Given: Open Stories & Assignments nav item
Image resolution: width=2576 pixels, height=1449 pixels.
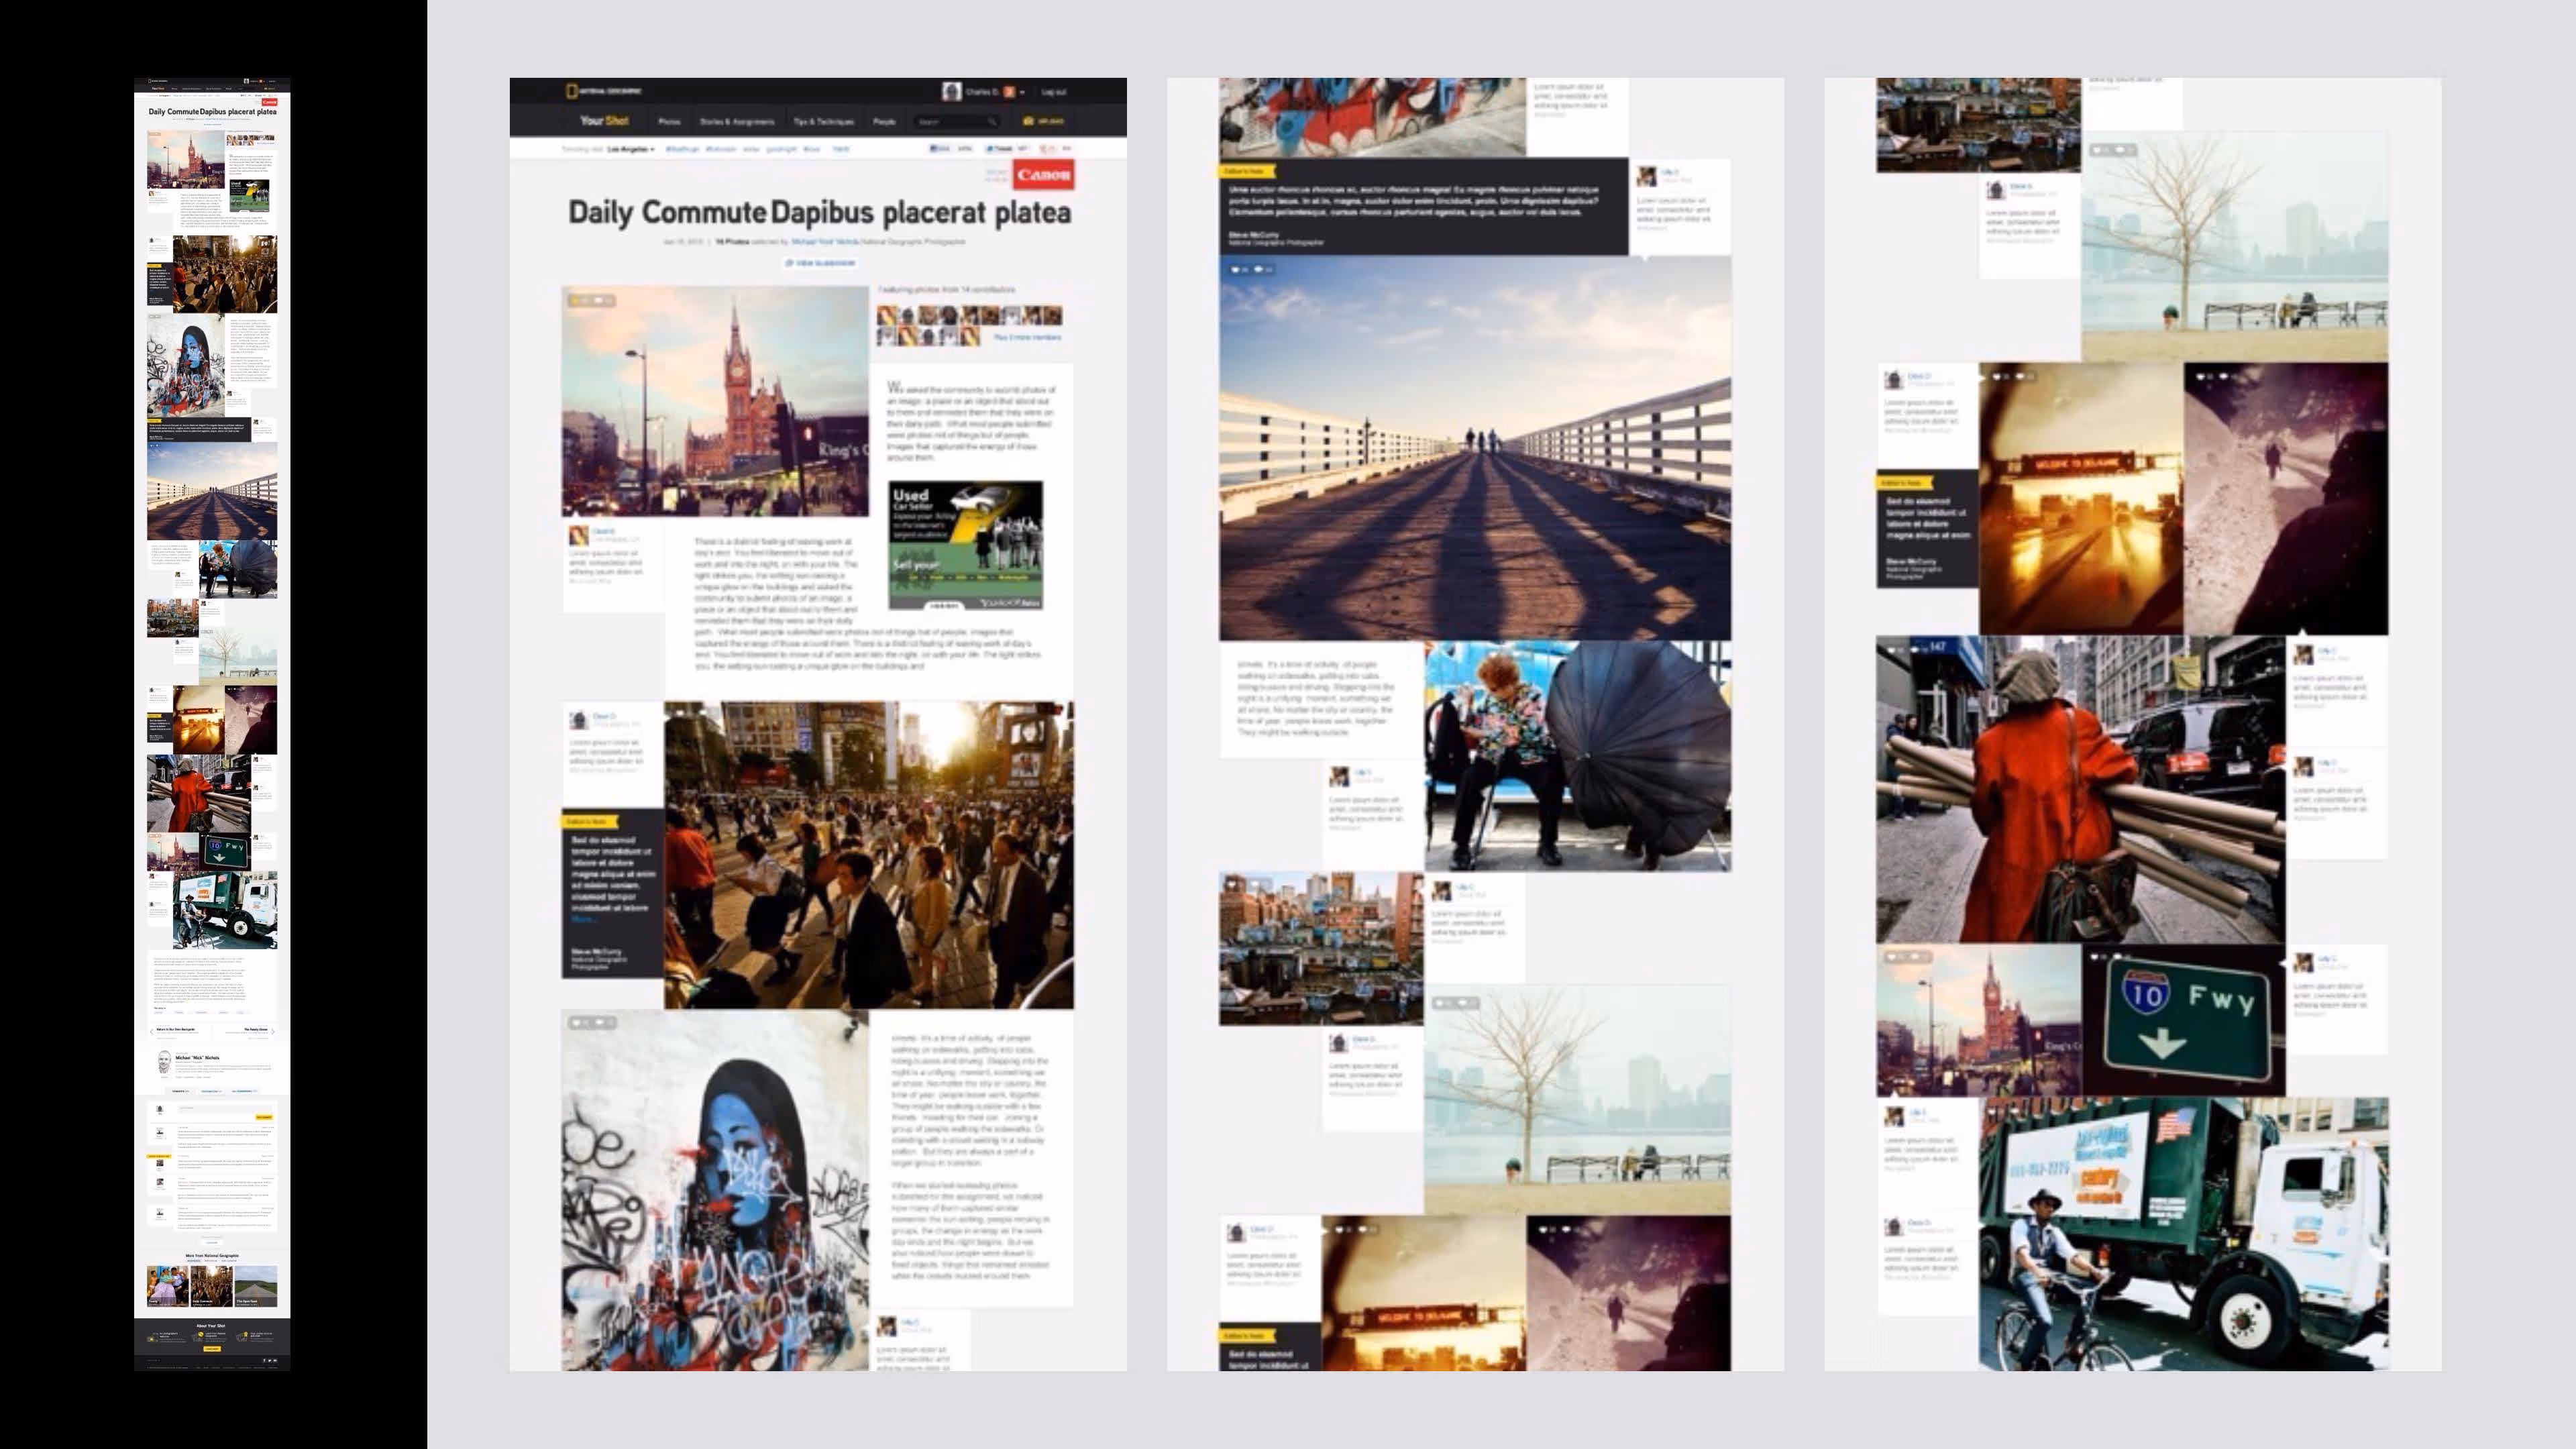Looking at the screenshot, I should coord(737,122).
